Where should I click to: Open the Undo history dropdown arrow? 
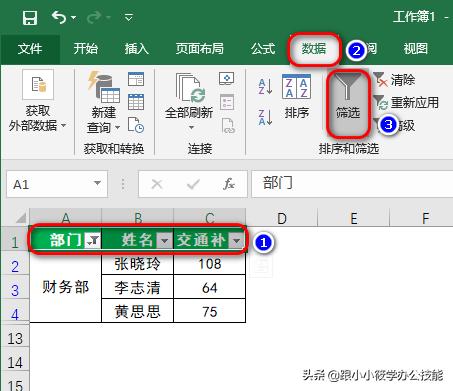[73, 17]
